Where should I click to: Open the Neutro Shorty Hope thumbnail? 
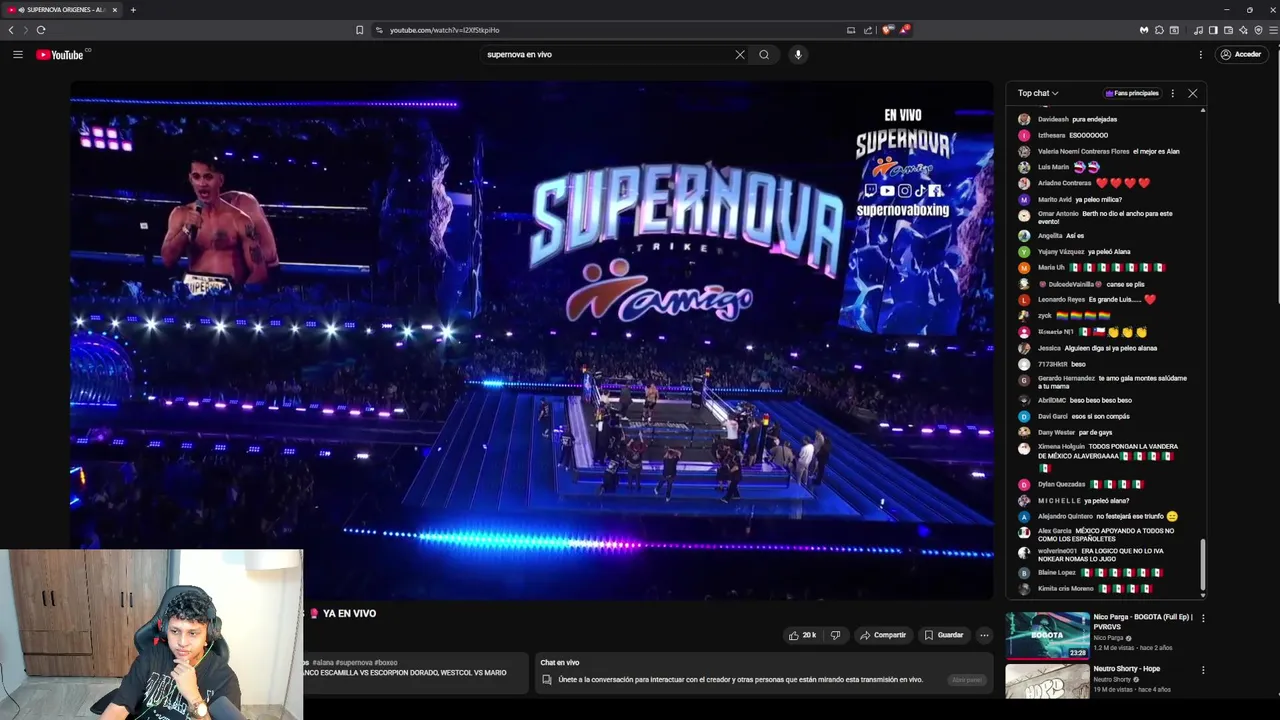coord(1047,682)
